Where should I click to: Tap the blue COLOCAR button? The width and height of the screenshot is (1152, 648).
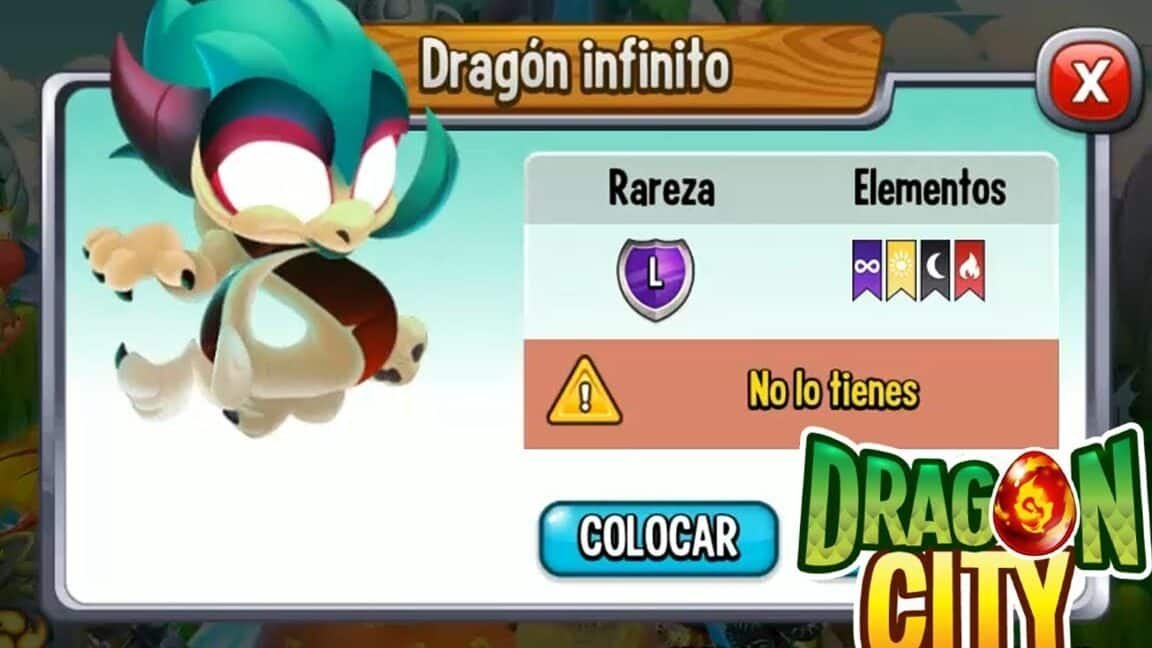tap(658, 538)
